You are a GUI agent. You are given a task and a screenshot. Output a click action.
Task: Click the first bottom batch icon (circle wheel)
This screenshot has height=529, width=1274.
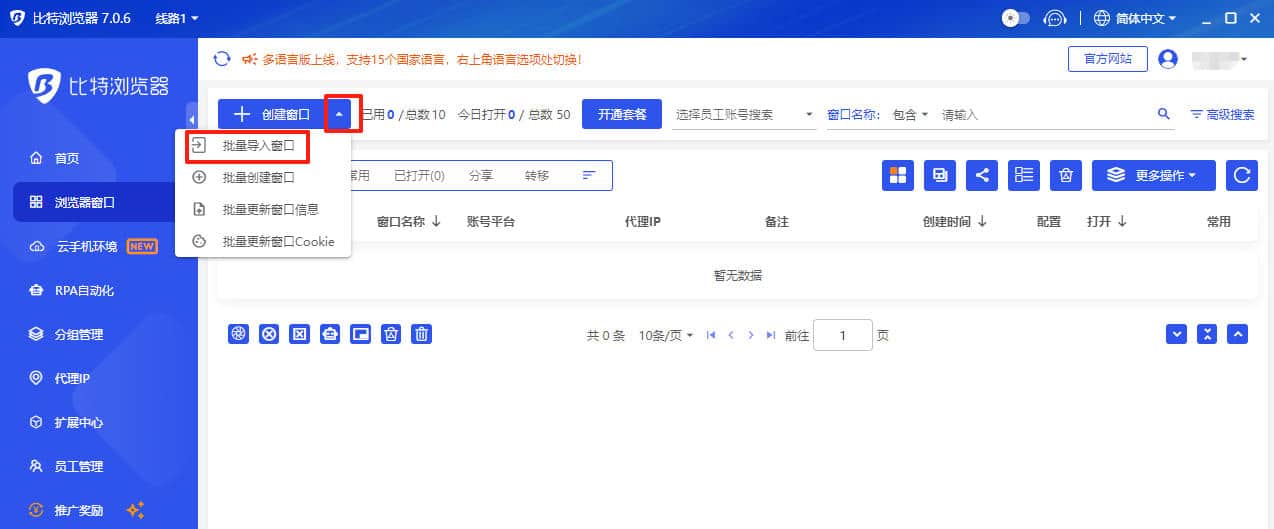(238, 334)
